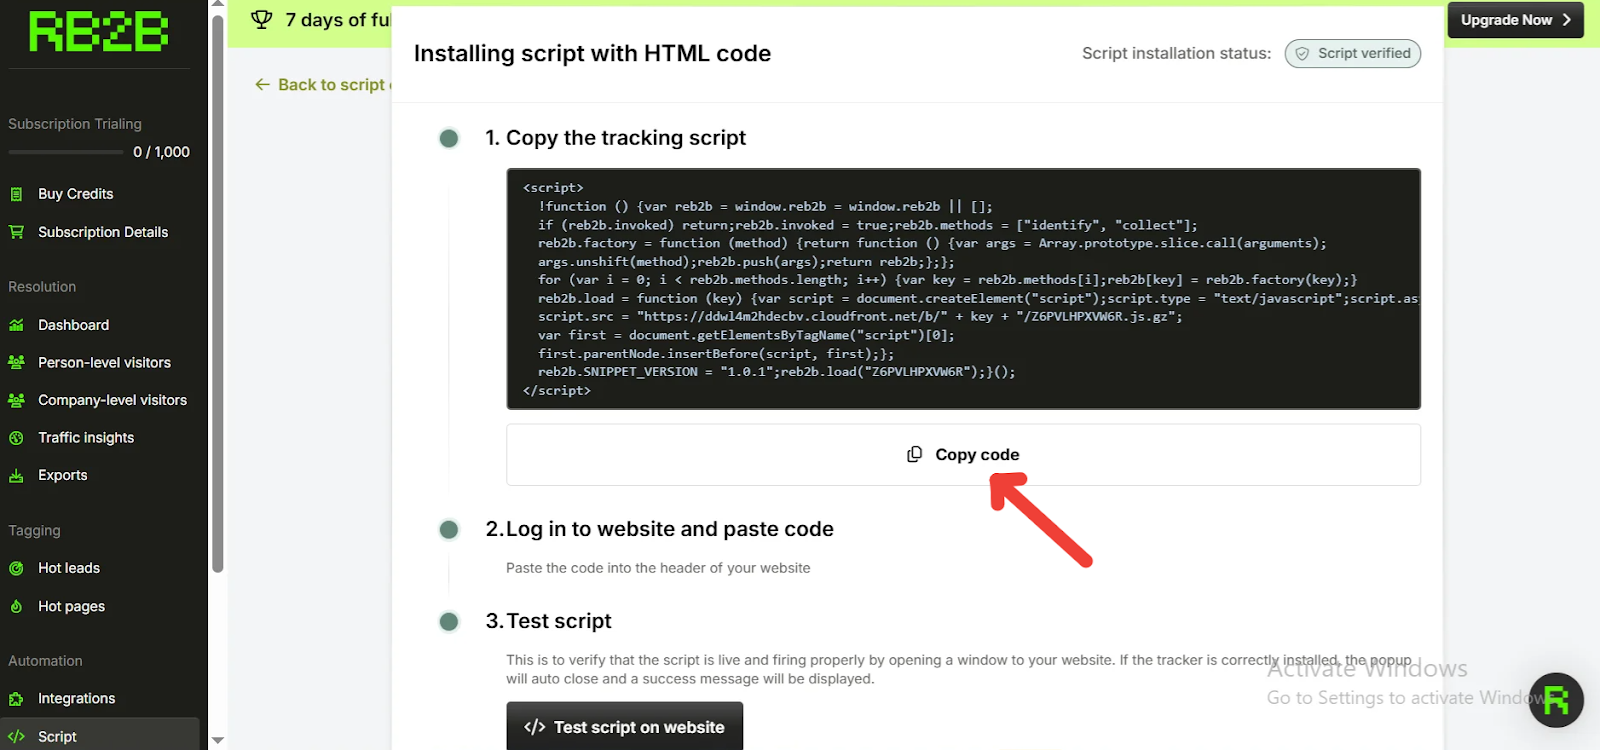
Task: Click the Company-level visitors people icon
Action: (16, 400)
